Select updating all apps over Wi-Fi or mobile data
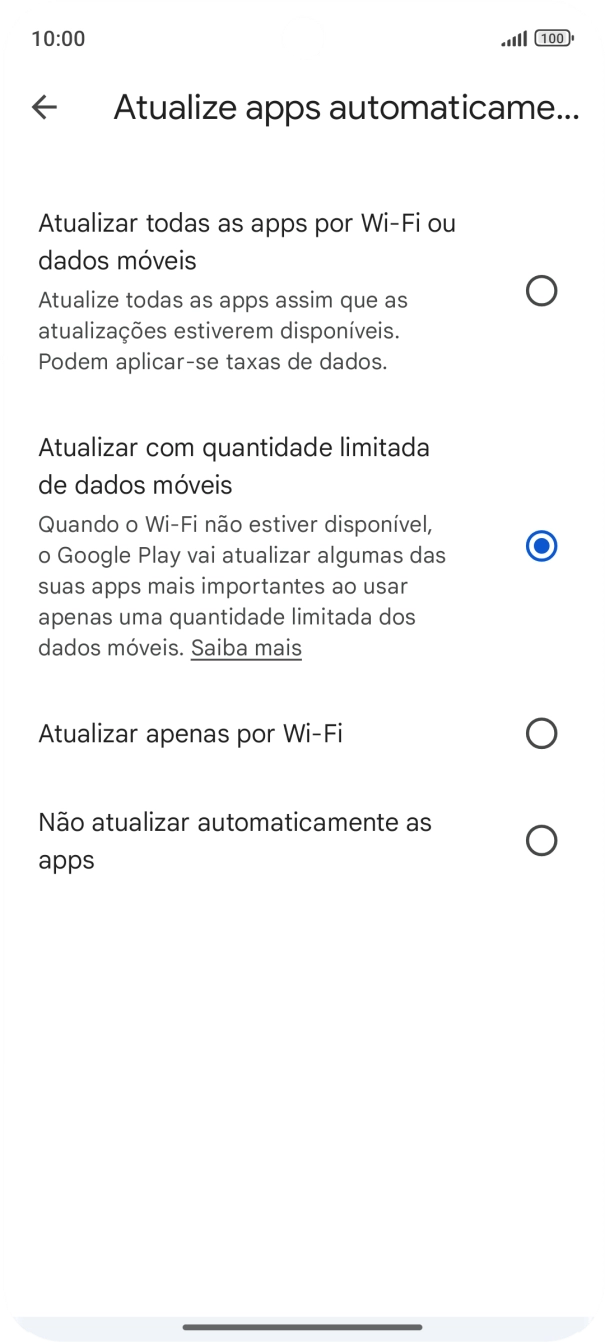605x1342 pixels. (x=541, y=291)
